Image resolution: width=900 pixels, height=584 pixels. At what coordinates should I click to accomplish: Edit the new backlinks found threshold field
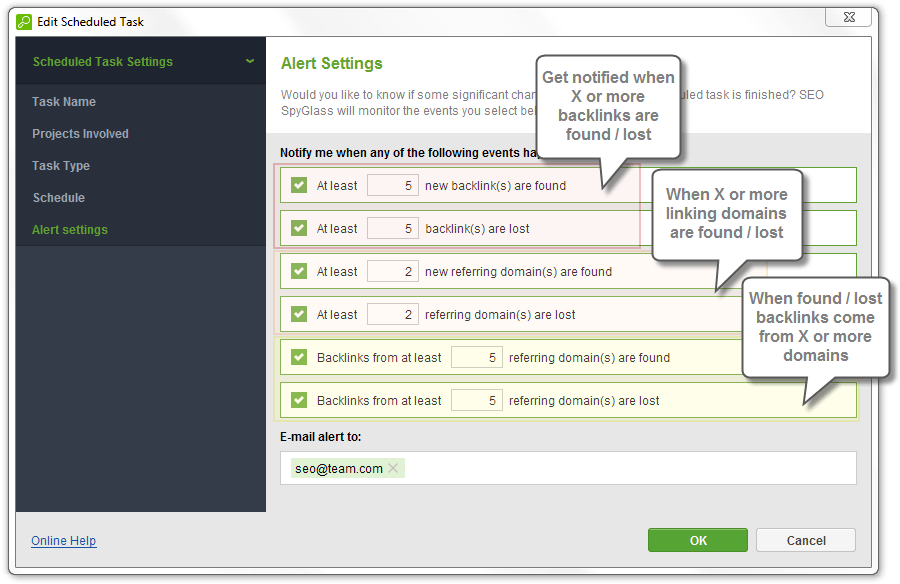click(393, 185)
